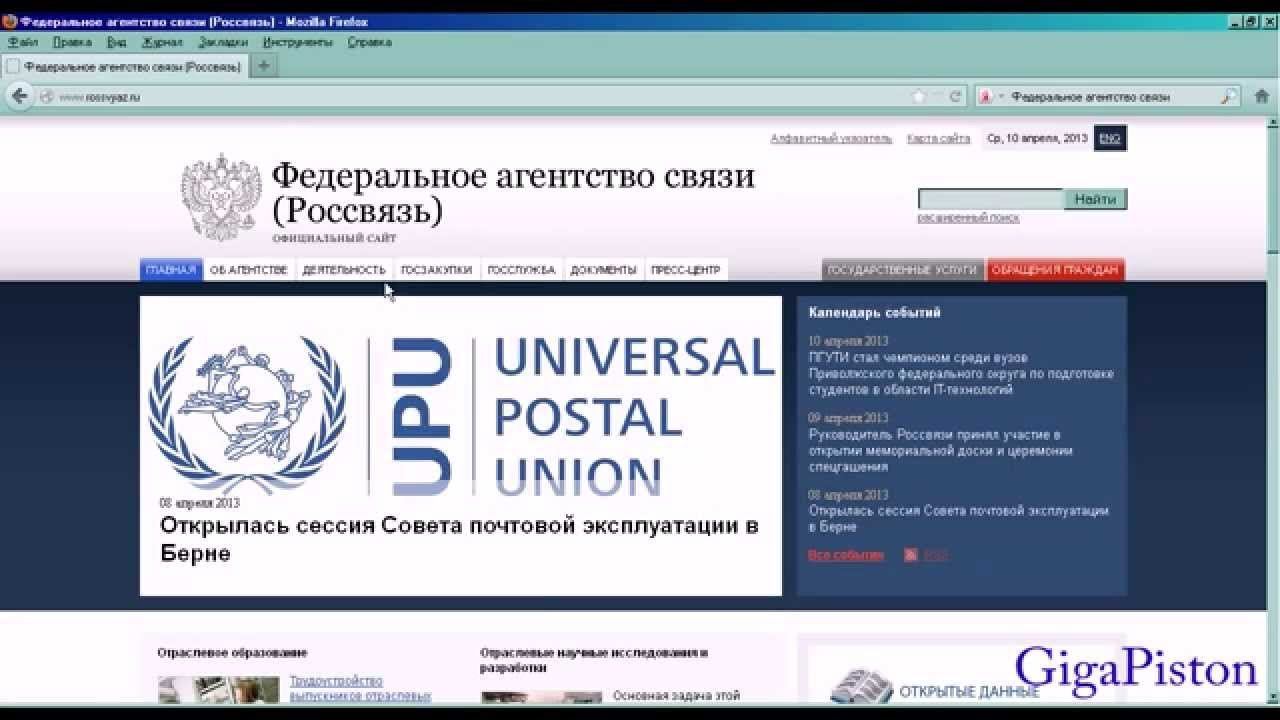Open the Инструменты menu
Image resolution: width=1280 pixels, height=720 pixels.
[298, 42]
